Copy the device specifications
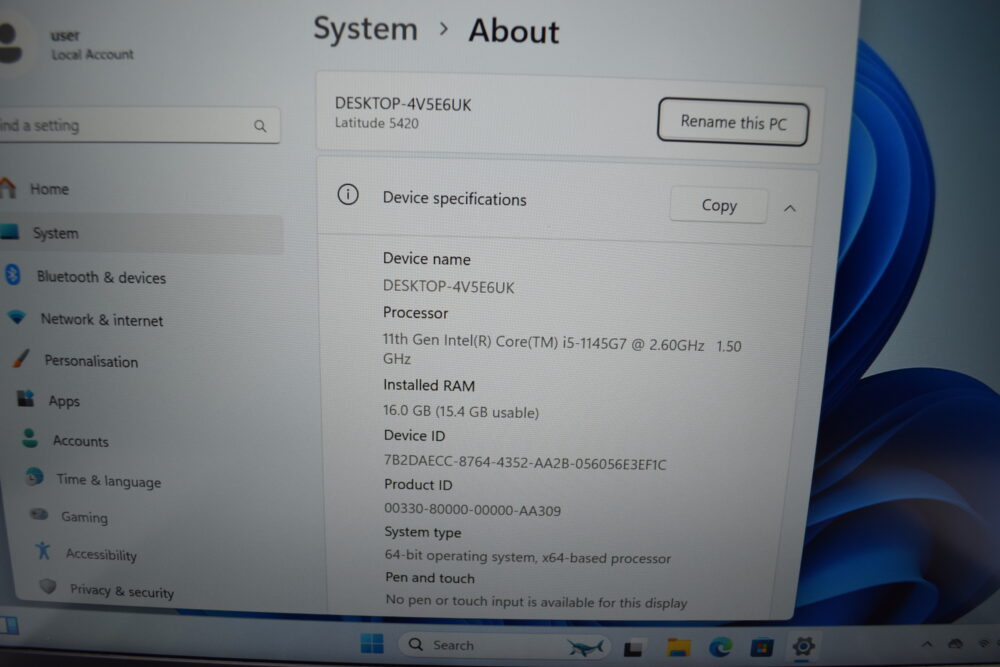The image size is (1000, 667). 719,205
